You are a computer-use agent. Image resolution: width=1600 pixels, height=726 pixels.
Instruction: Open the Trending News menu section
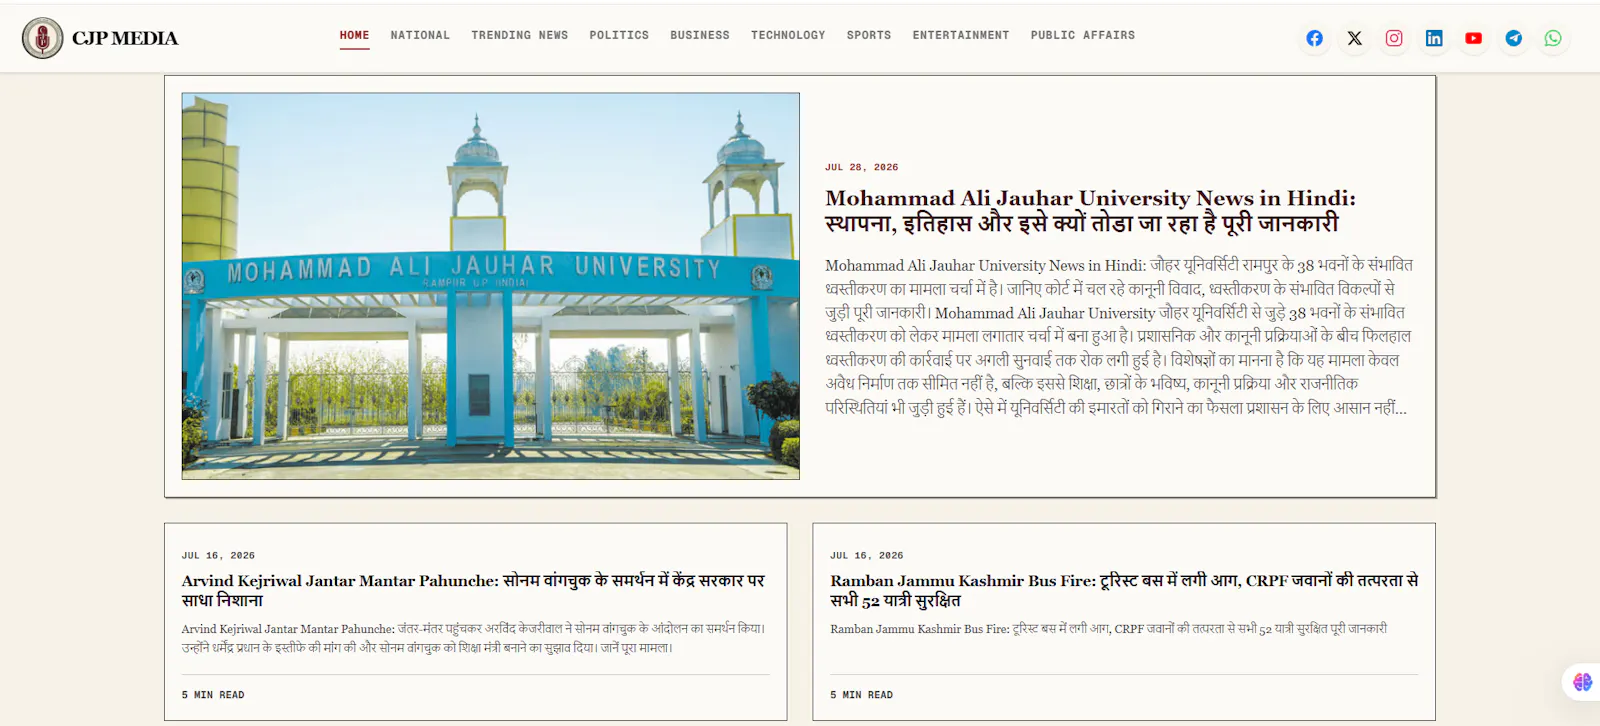pyautogui.click(x=520, y=35)
